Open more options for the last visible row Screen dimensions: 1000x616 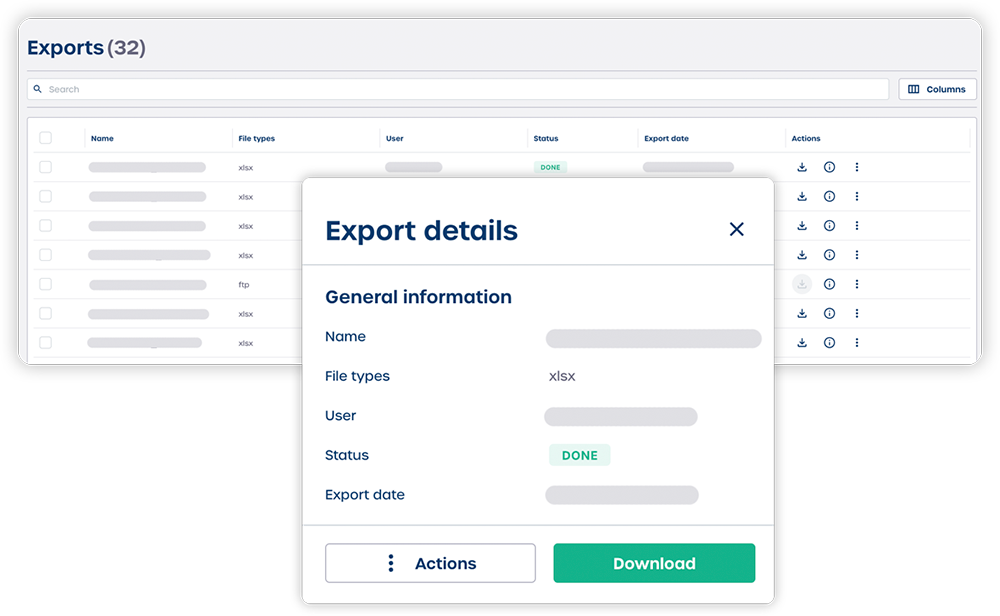coord(857,343)
